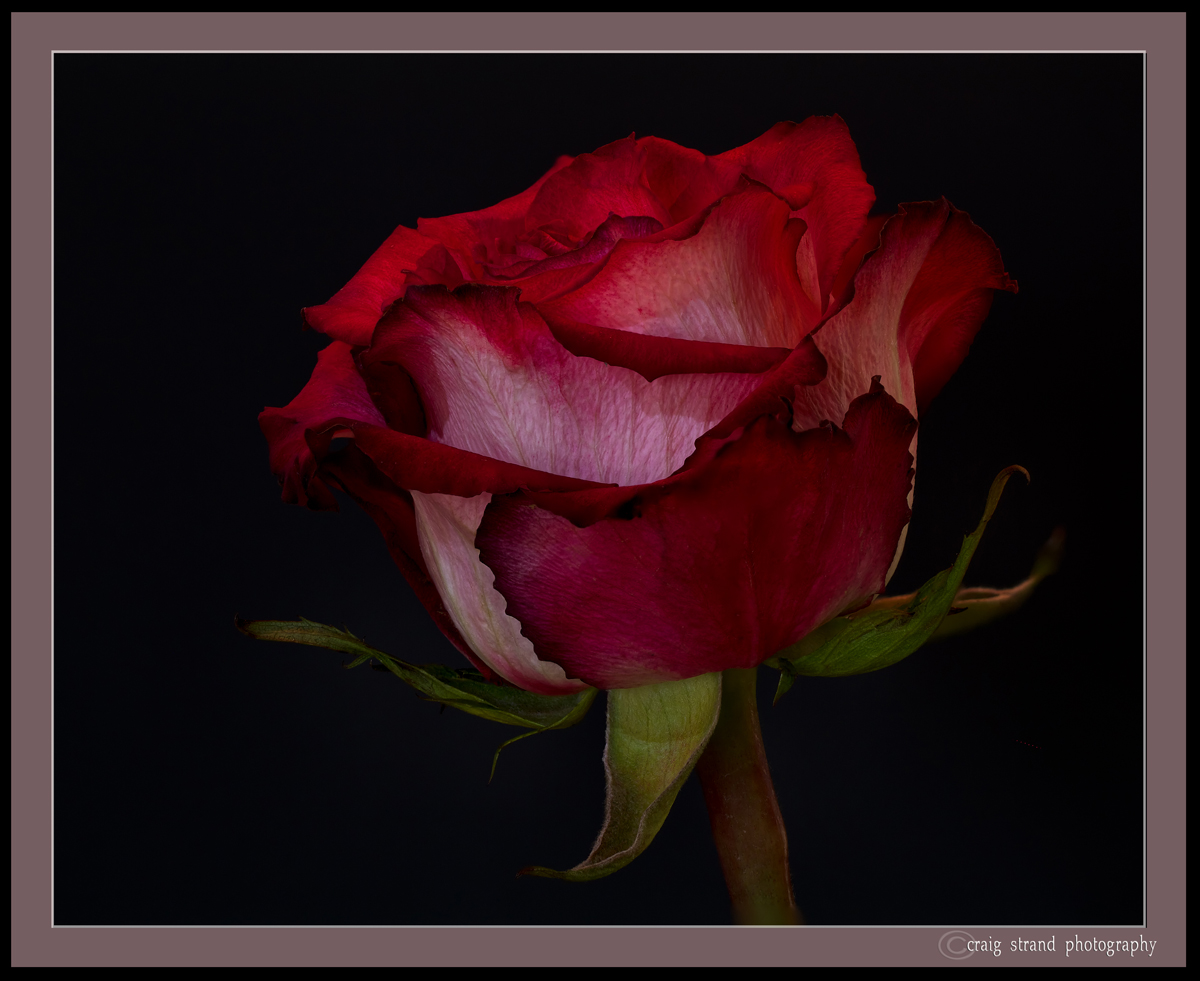The height and width of the screenshot is (981, 1200).
Task: Click the large pale pink veined petal
Action: (x=560, y=400)
